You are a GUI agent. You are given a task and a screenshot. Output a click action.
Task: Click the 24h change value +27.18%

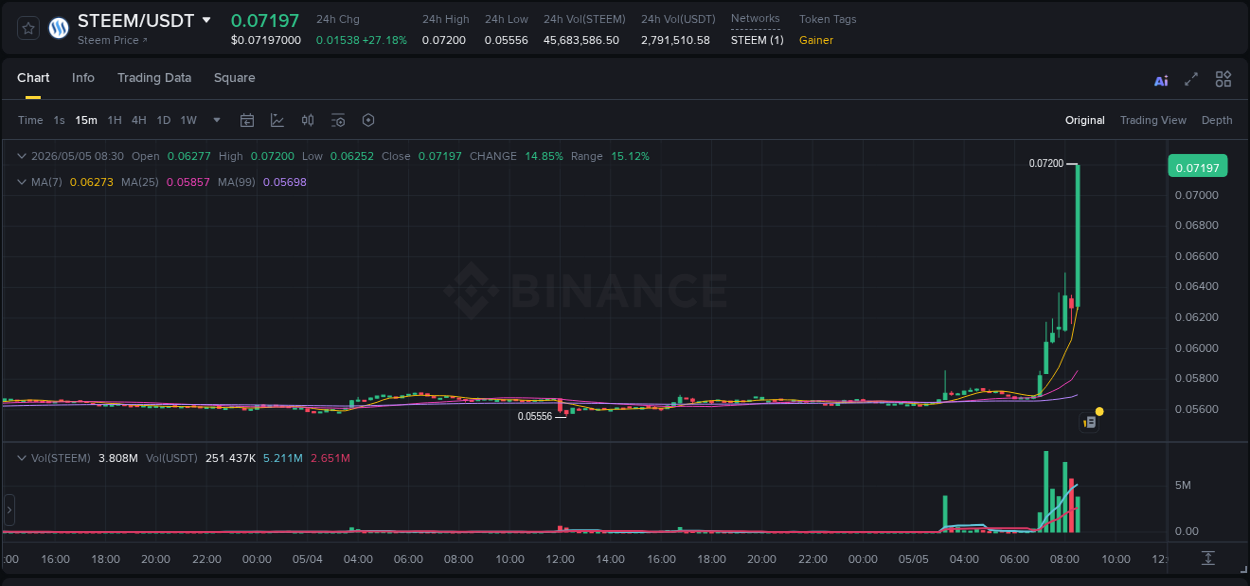385,40
